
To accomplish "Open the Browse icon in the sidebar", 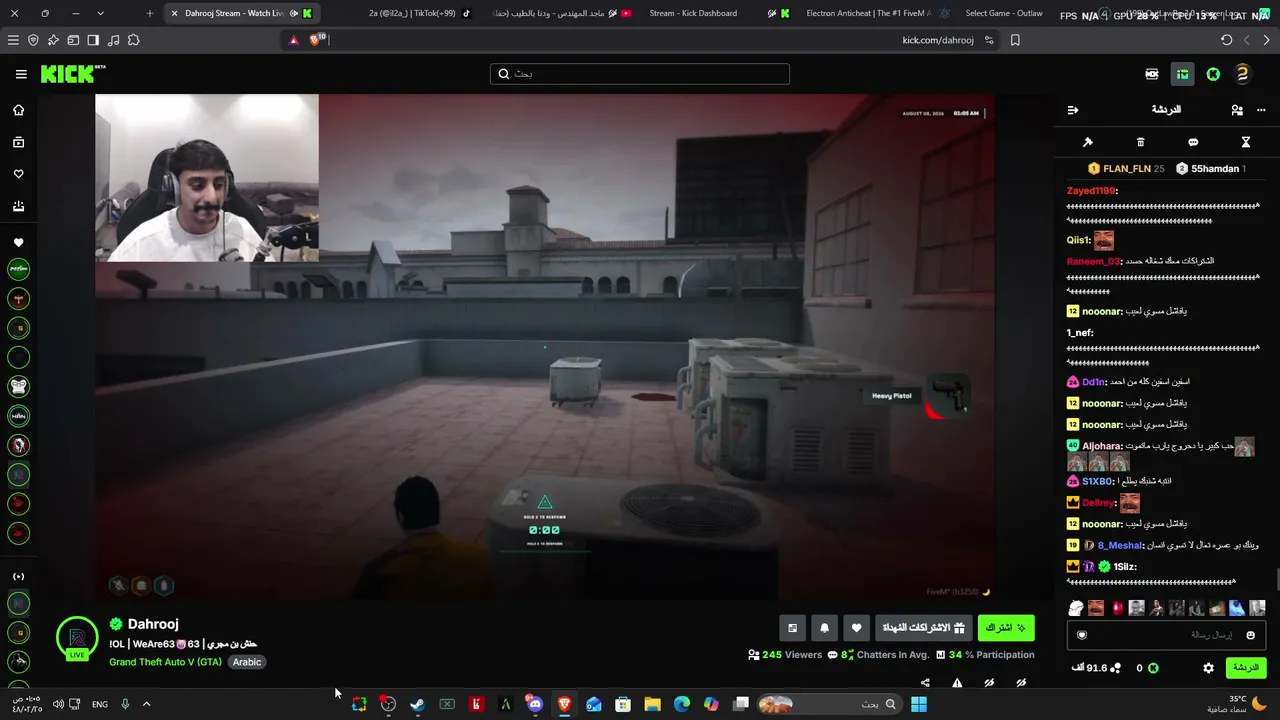I will [x=18, y=142].
